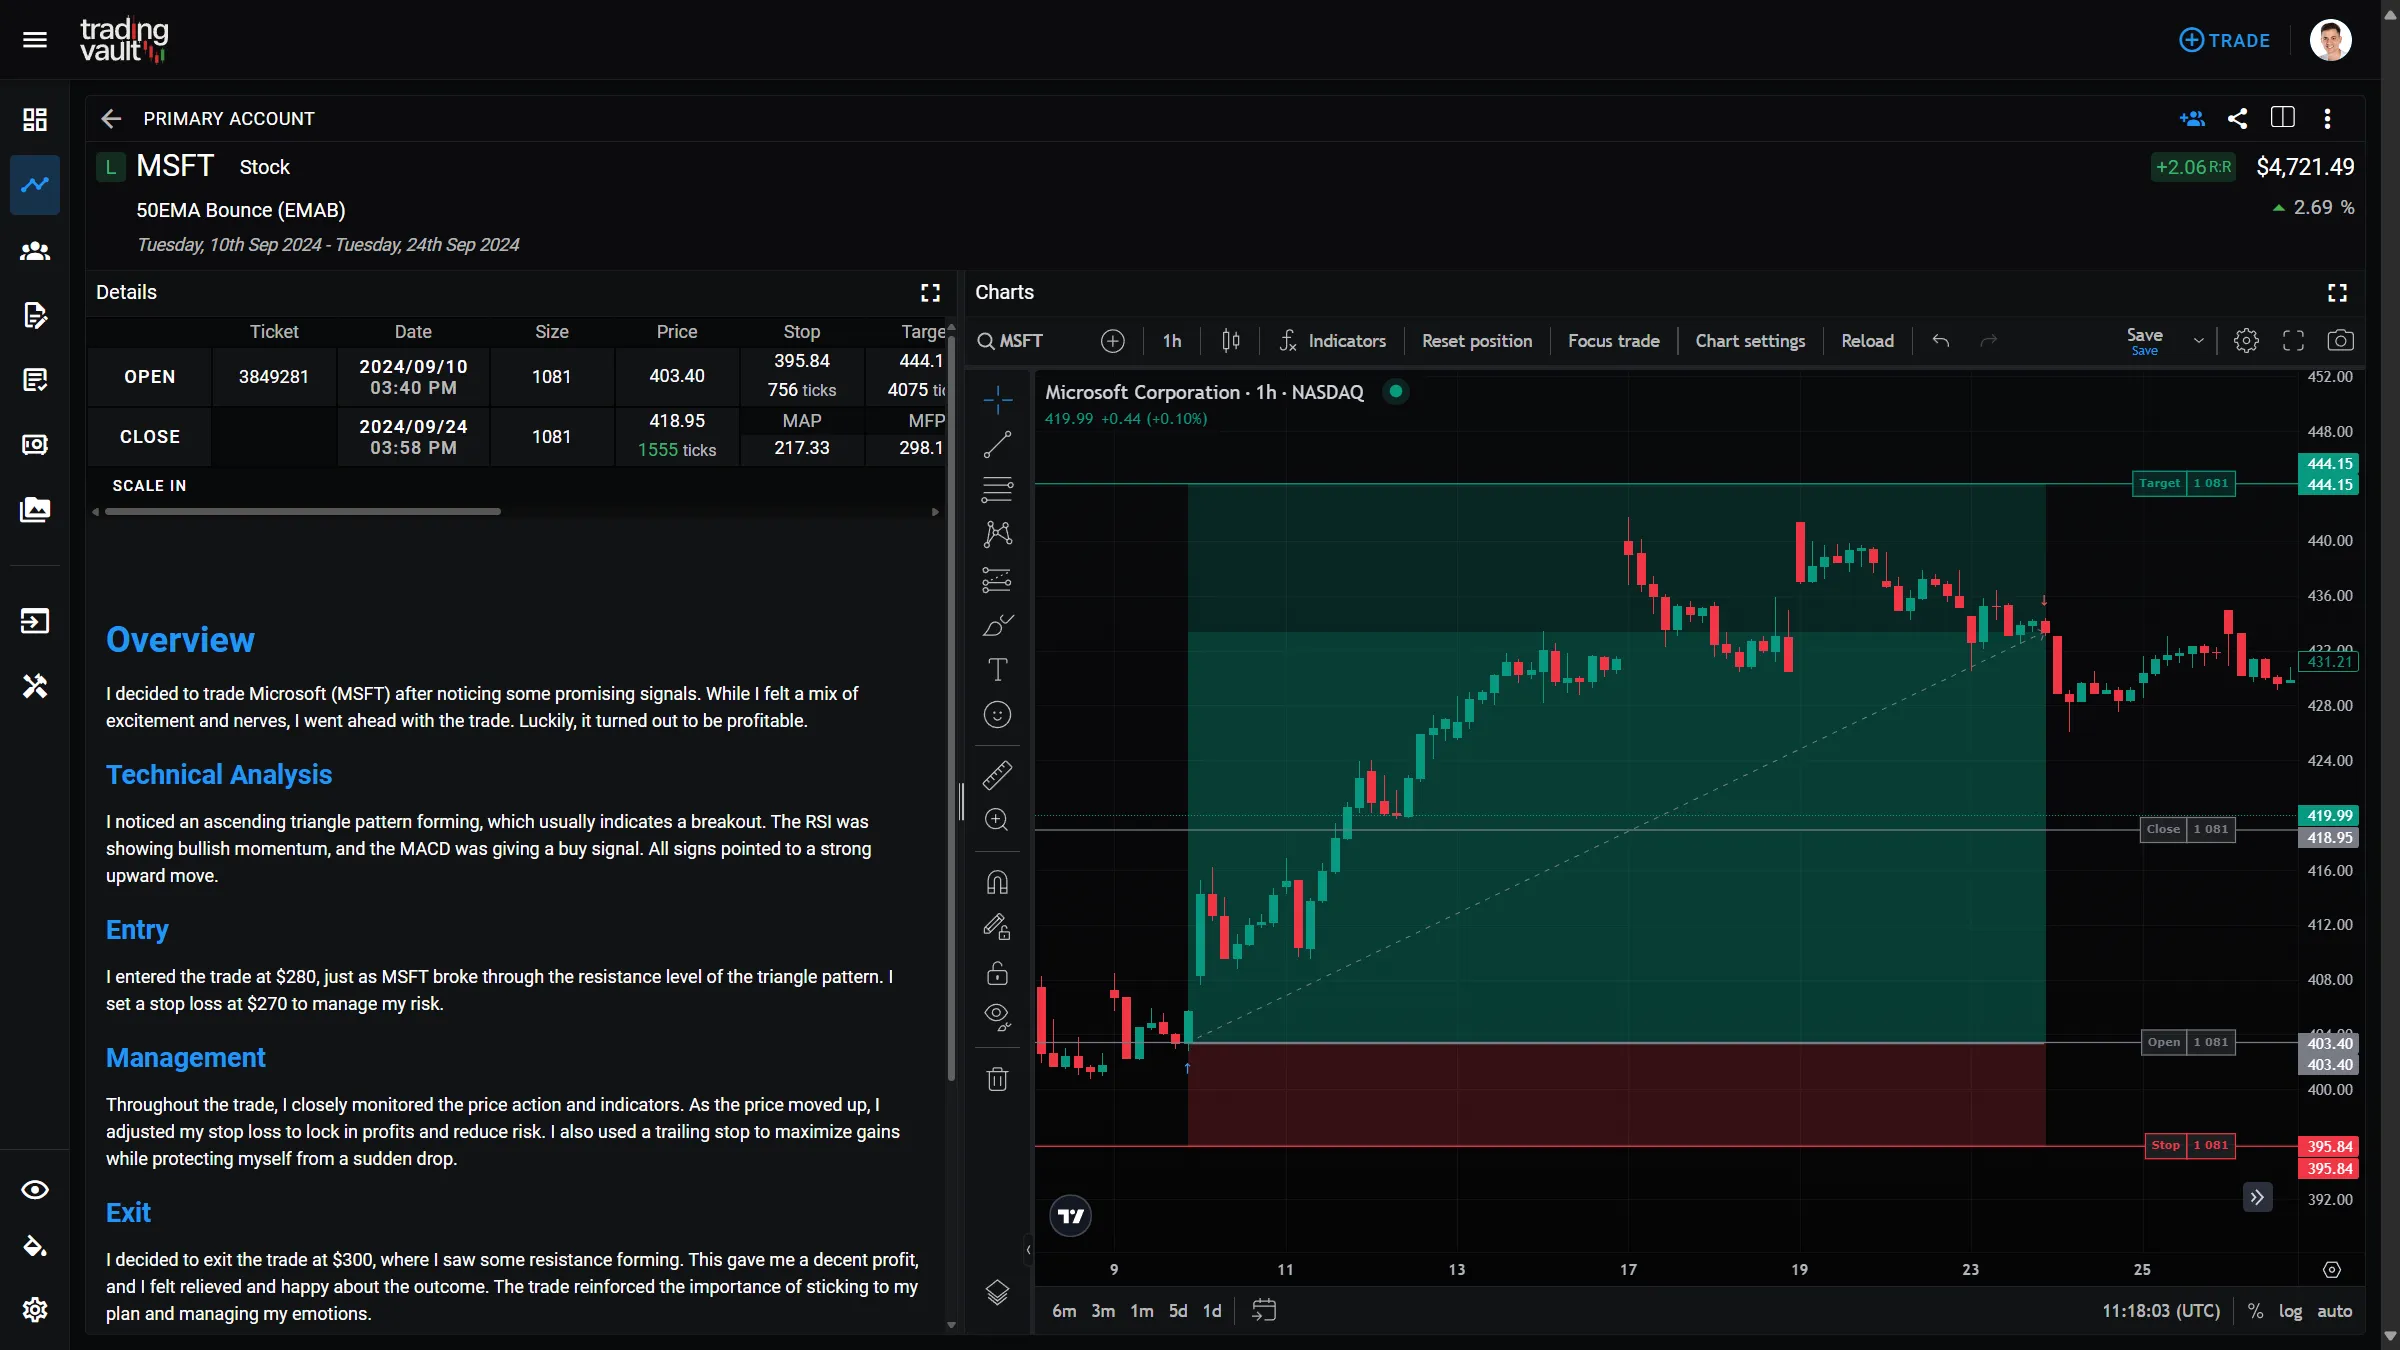Save the chart layout

pos(2144,341)
